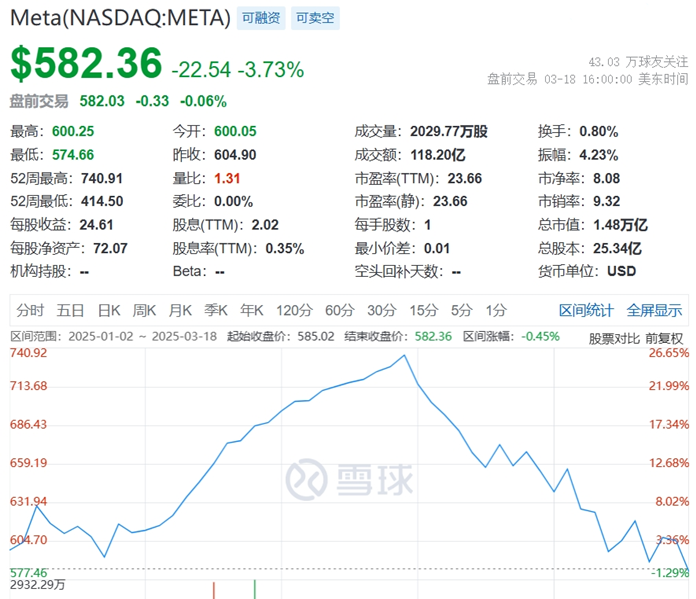The width and height of the screenshot is (696, 599).
Task: Click 成交额 value 118.20亿
Action: (x=438, y=155)
